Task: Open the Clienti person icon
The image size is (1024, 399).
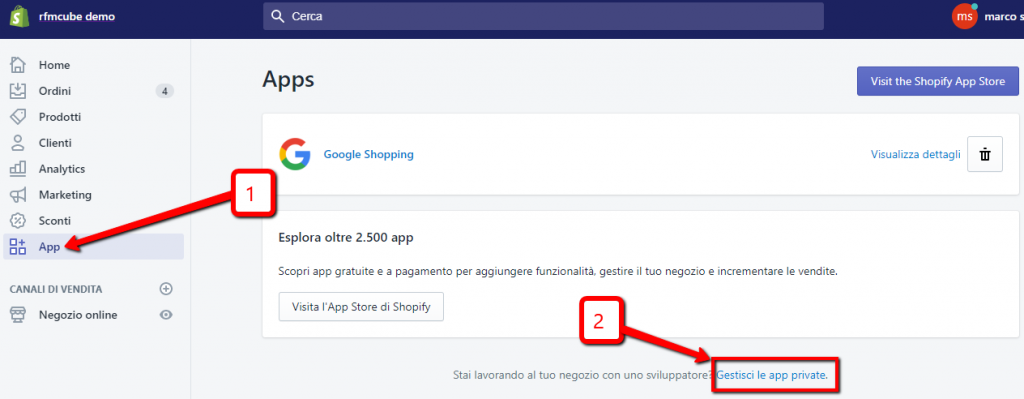Action: pos(18,143)
